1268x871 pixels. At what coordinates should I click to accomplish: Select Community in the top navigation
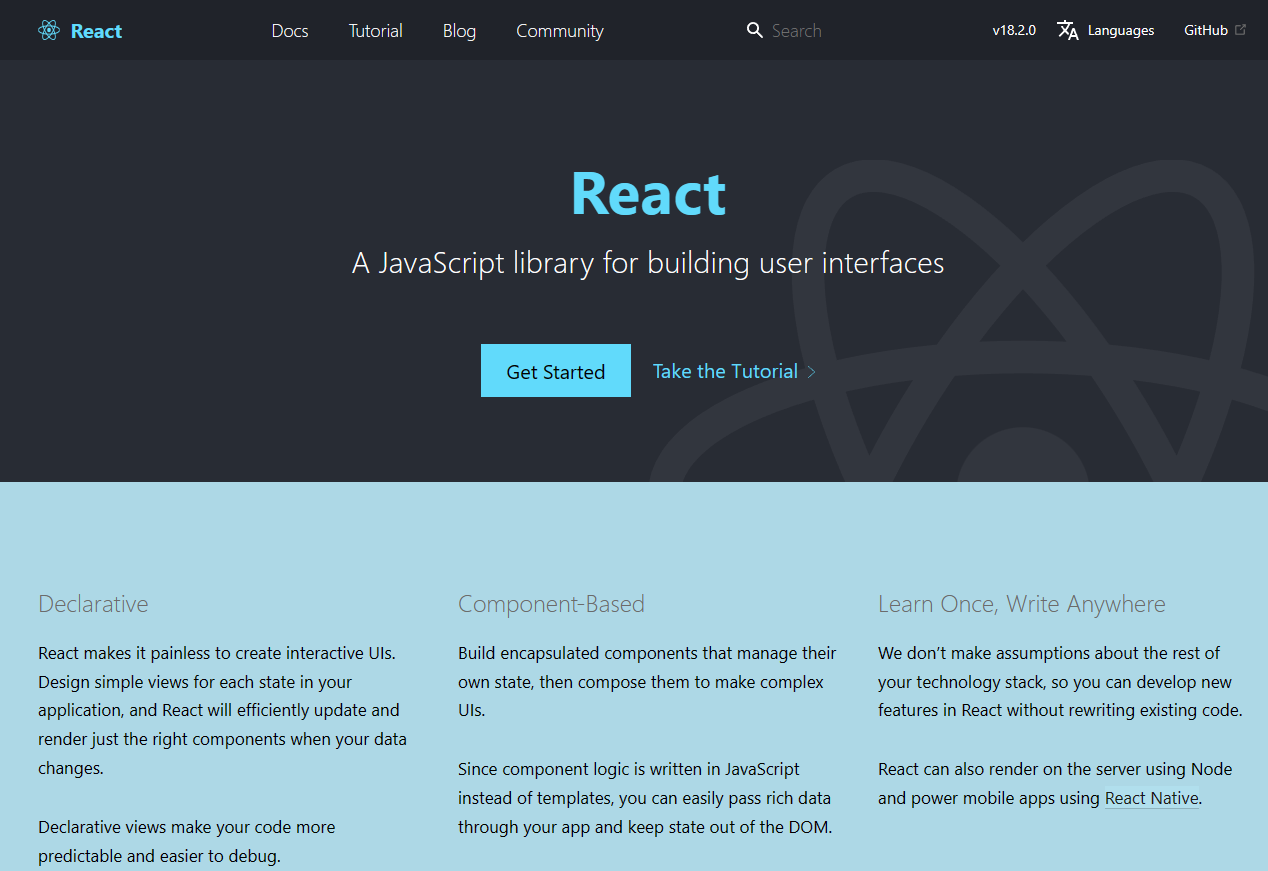(559, 31)
